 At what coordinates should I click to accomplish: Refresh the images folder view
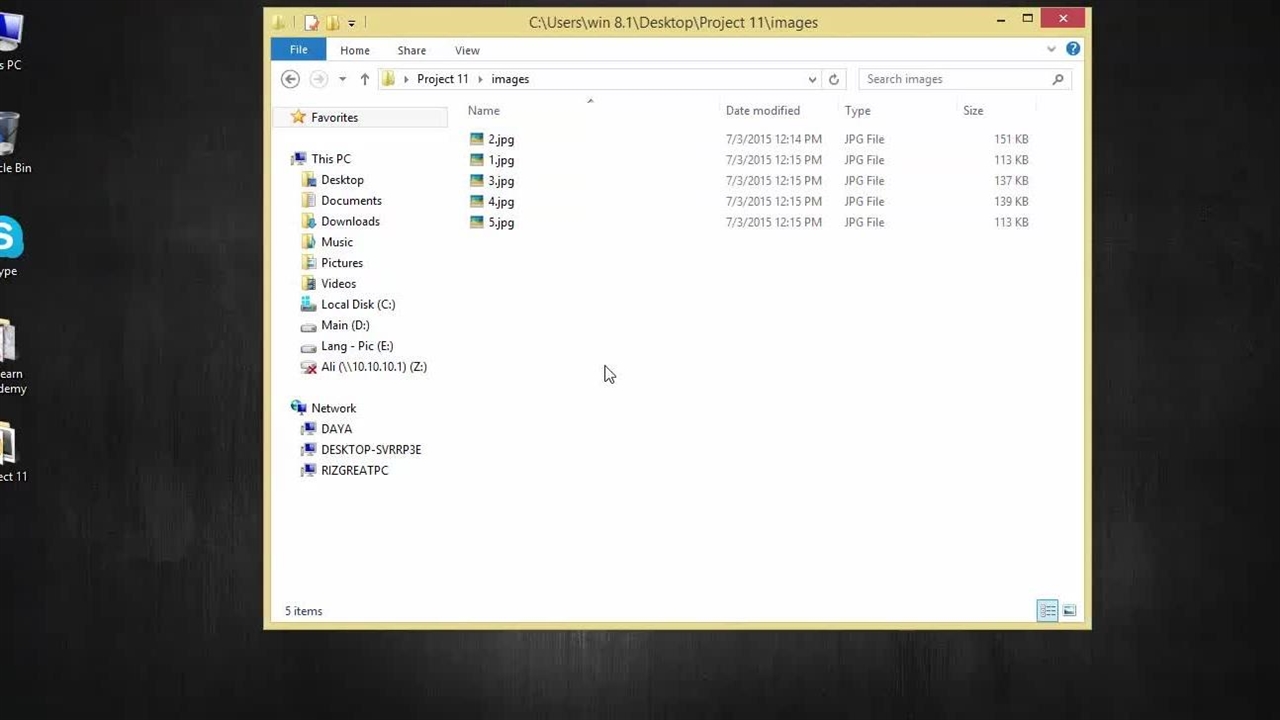(x=834, y=79)
